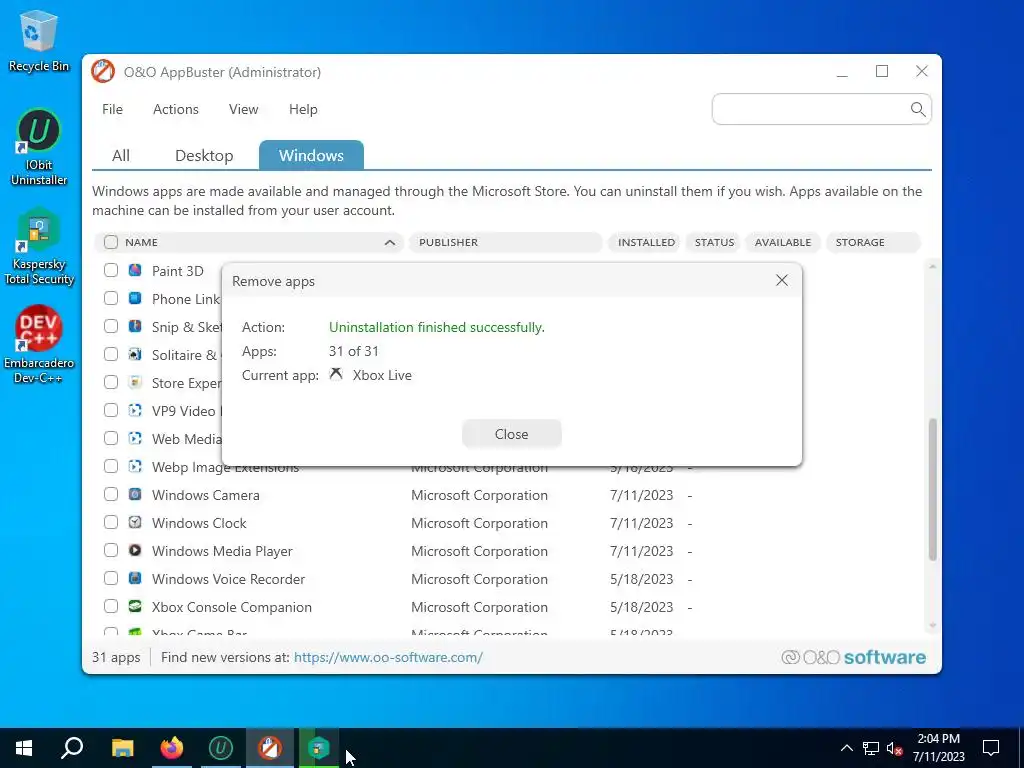1024x768 pixels.
Task: Click the Xbox Live icon in dialog
Action: click(x=336, y=374)
